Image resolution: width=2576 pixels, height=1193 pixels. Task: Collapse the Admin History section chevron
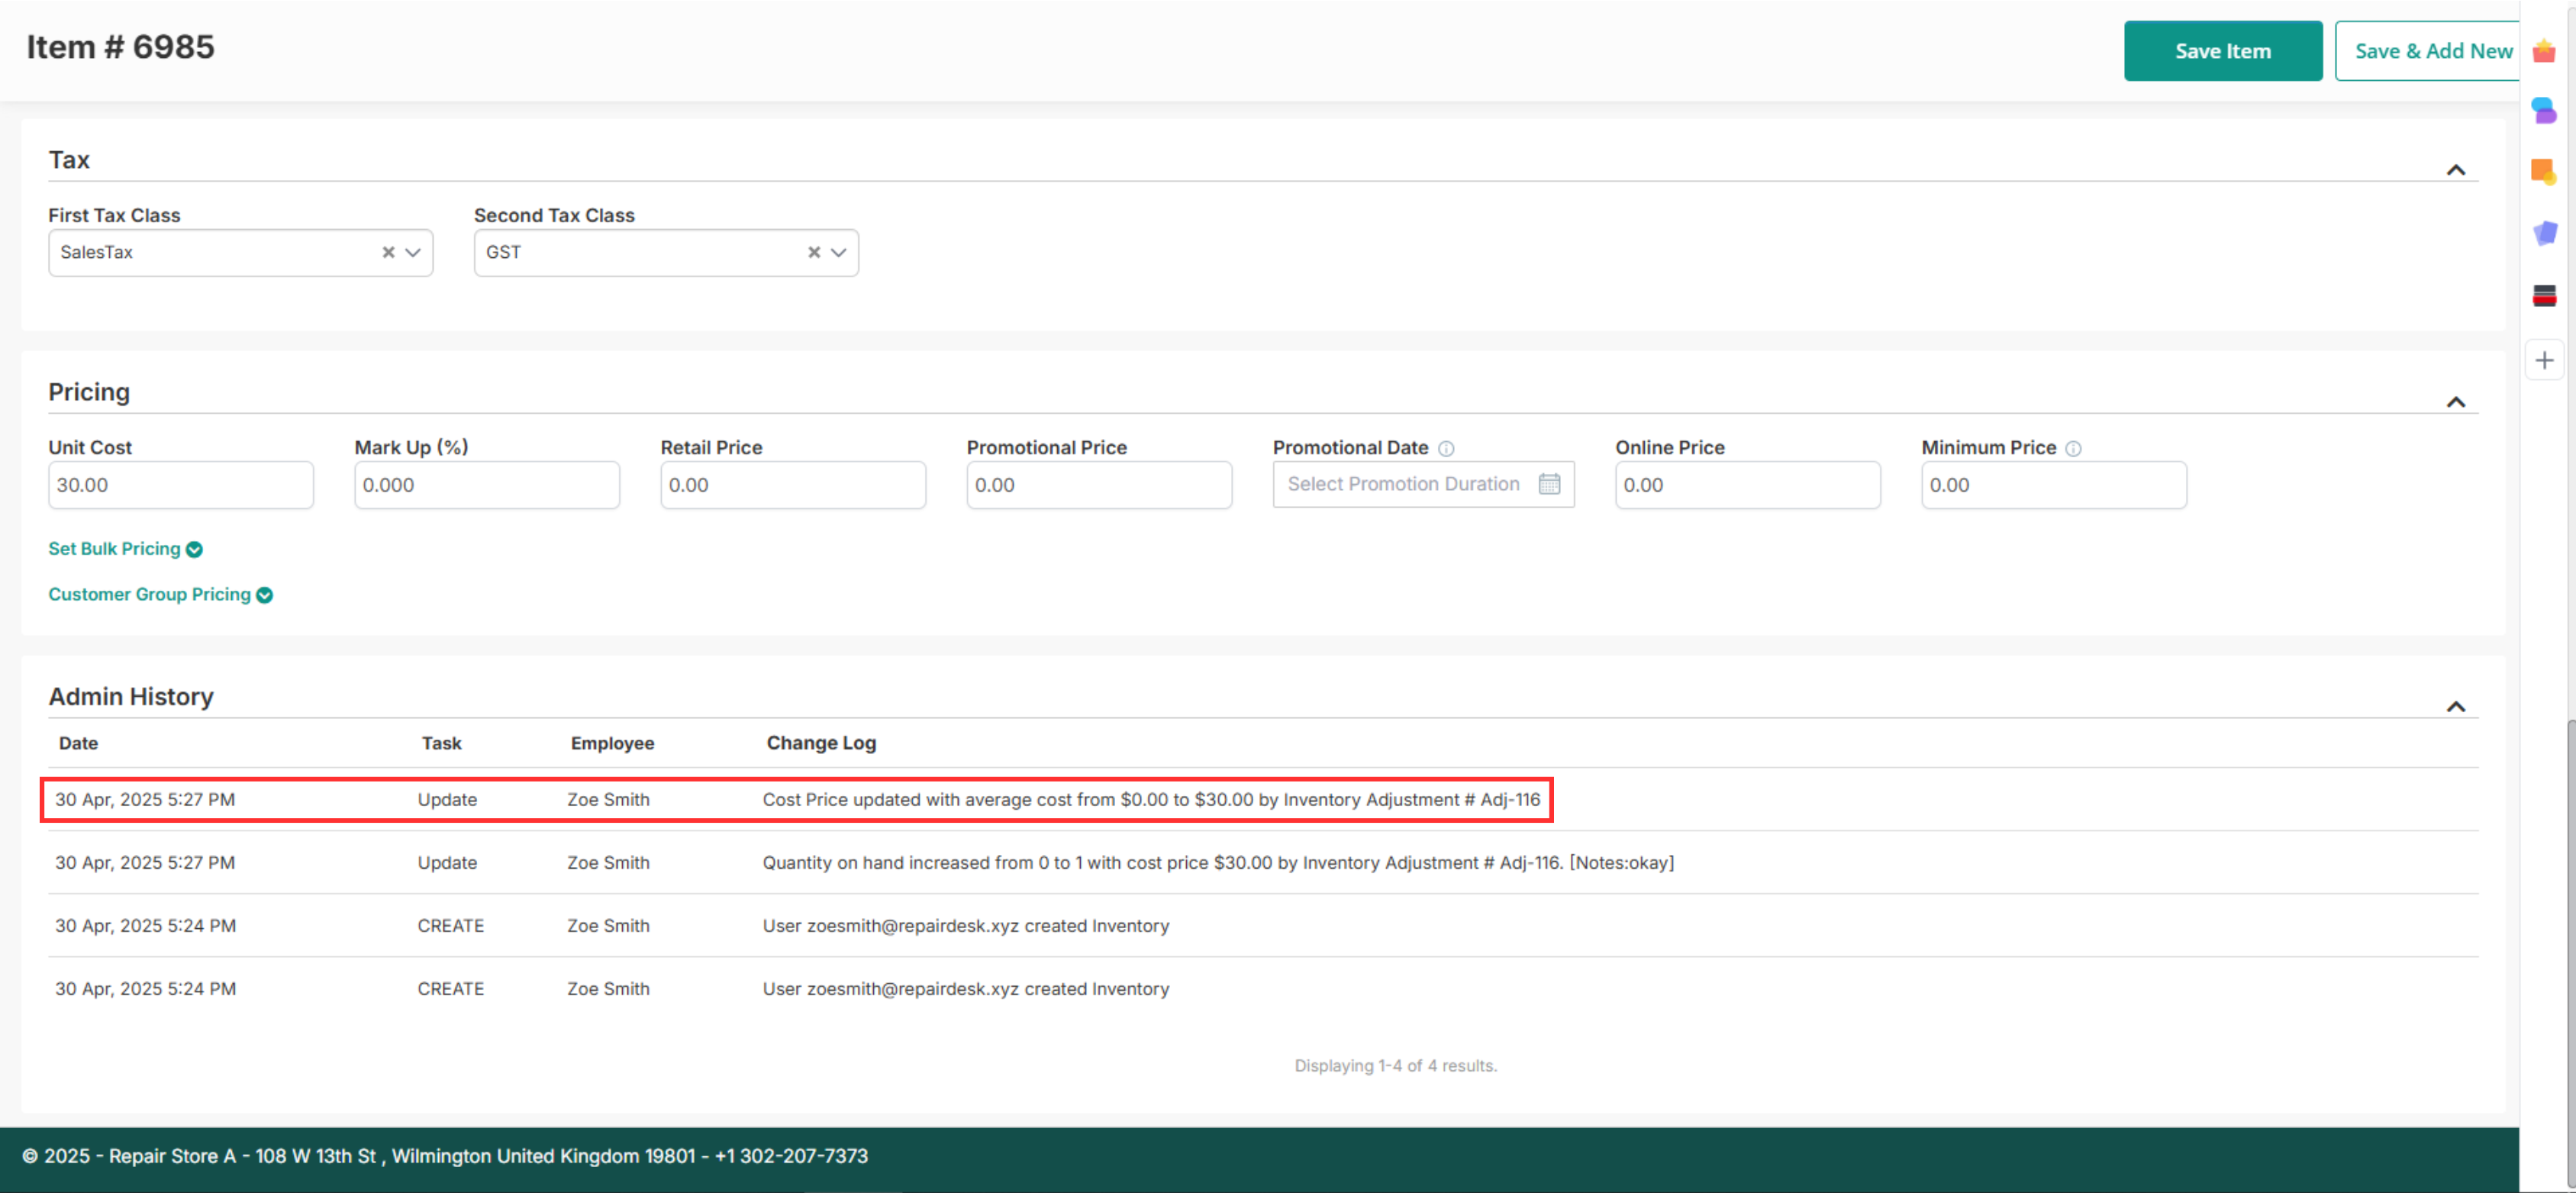tap(2455, 707)
